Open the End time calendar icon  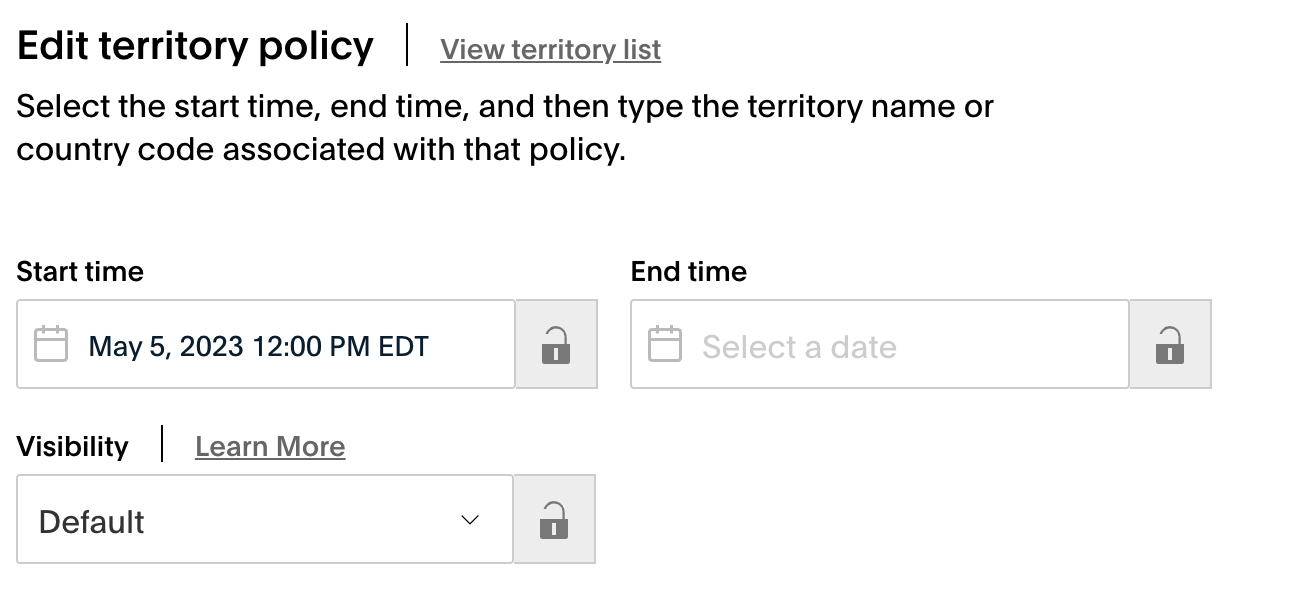[x=665, y=345]
